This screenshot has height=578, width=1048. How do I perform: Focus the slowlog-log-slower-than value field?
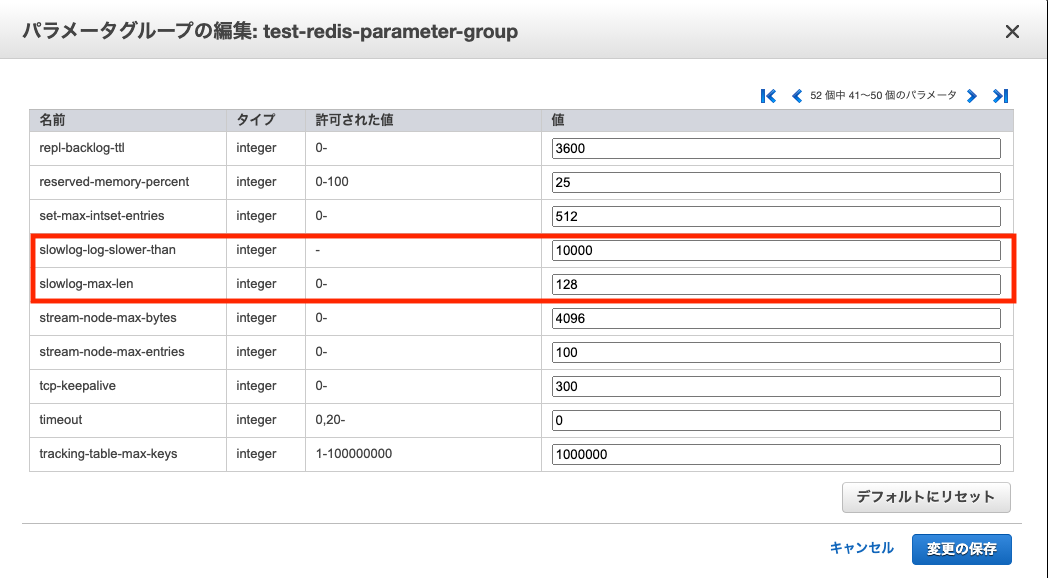tap(776, 251)
